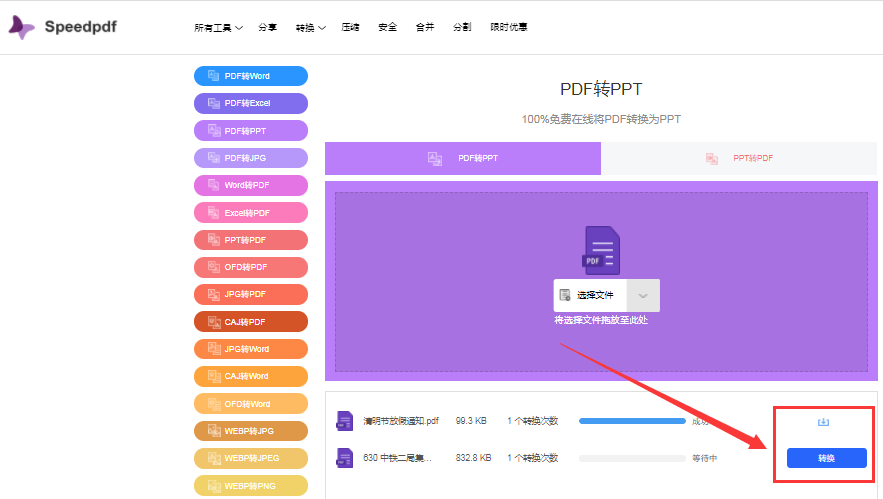Launch JPG转PDF from the sidebar

pos(251,294)
